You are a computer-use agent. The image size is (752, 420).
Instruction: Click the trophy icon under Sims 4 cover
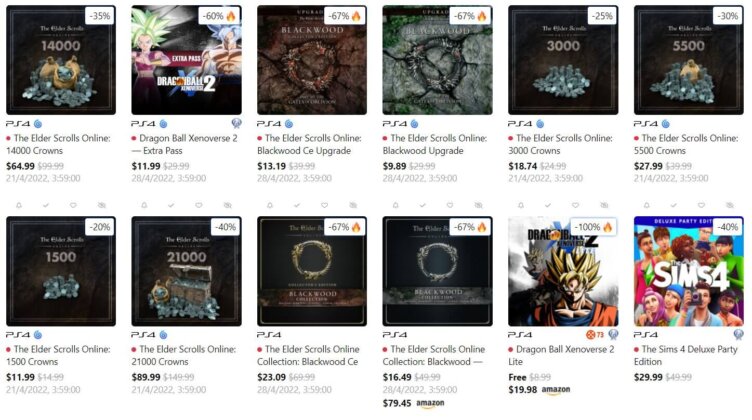click(x=739, y=335)
